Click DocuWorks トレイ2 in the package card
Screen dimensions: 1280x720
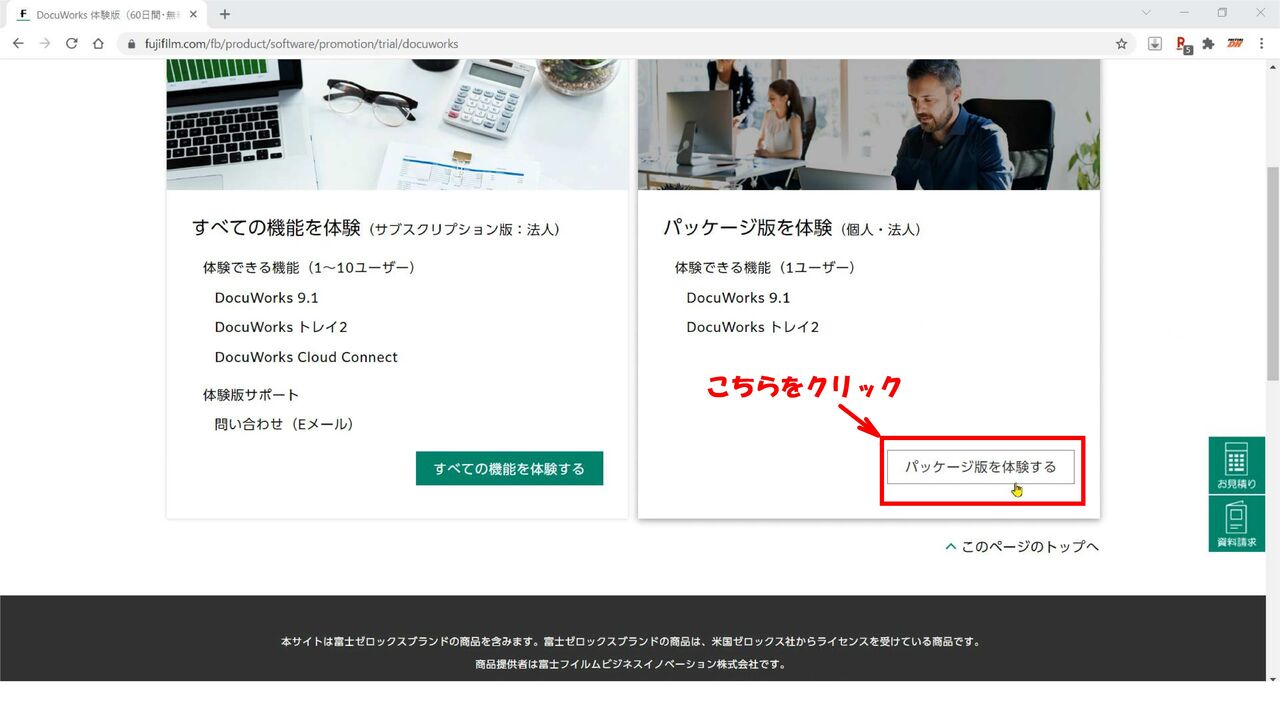[x=753, y=327]
